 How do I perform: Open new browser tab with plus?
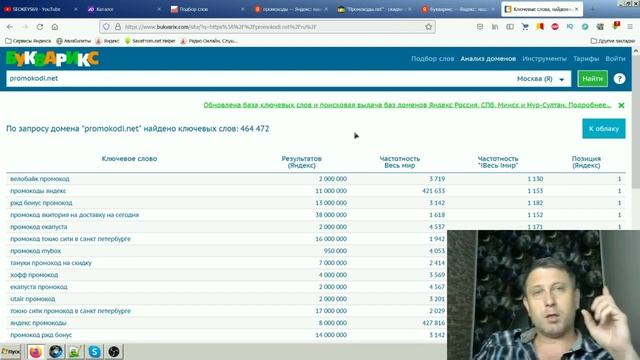click(592, 9)
